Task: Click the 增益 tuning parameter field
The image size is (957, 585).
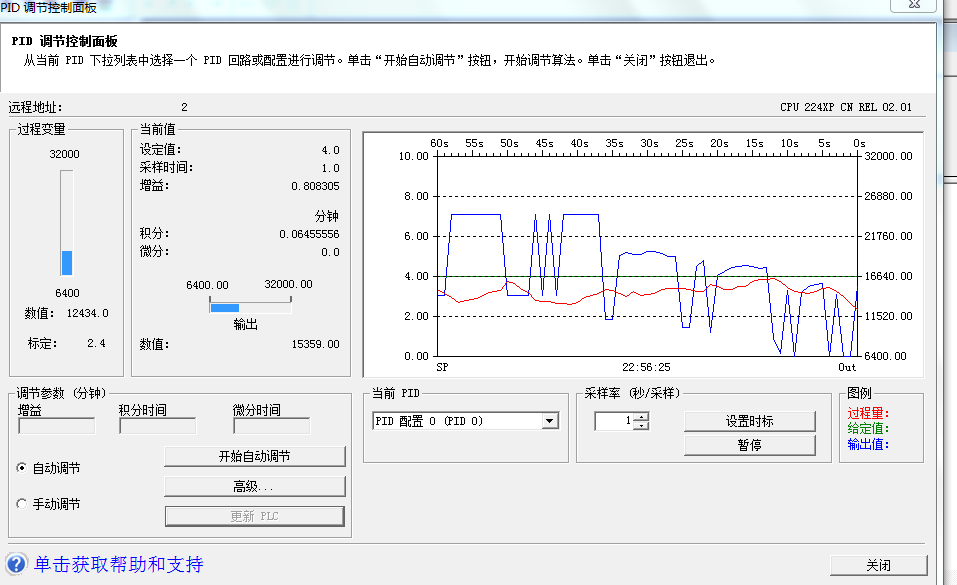Action: (56, 426)
